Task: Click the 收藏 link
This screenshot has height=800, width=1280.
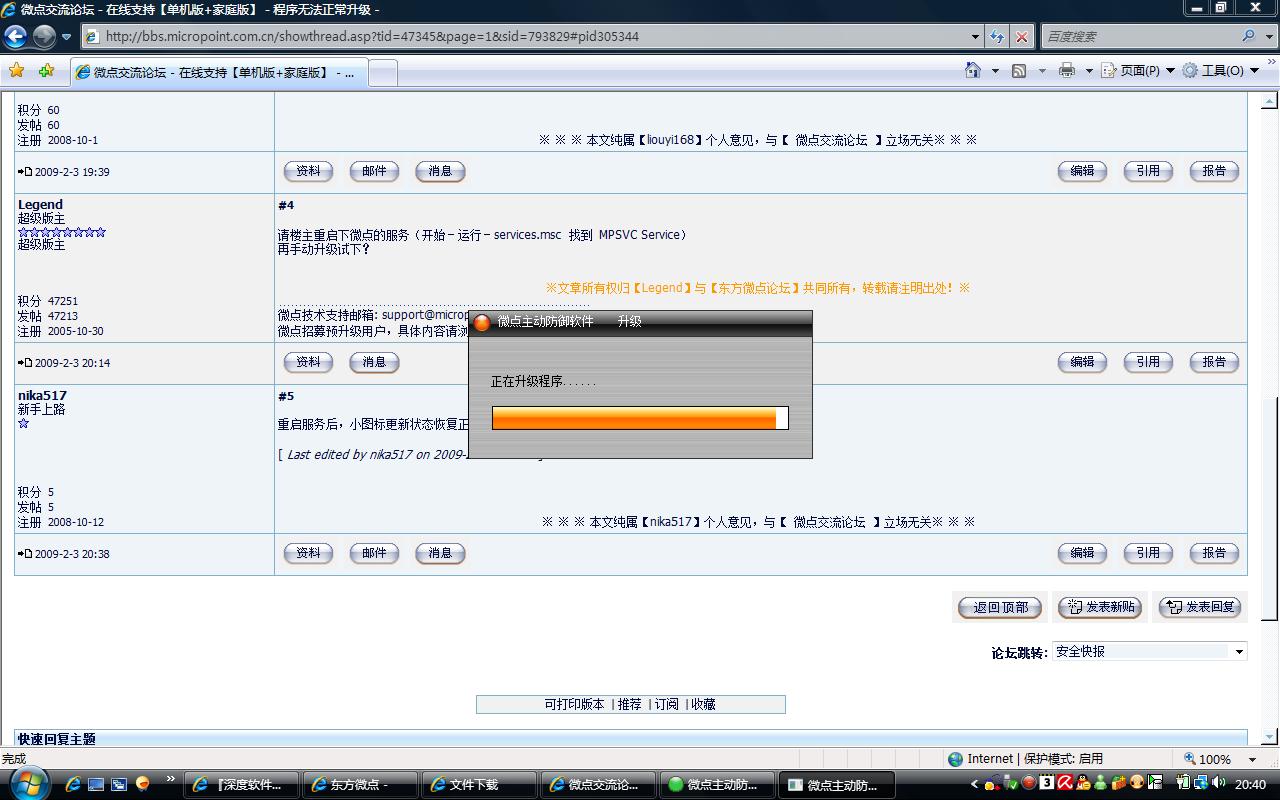Action: (x=704, y=704)
